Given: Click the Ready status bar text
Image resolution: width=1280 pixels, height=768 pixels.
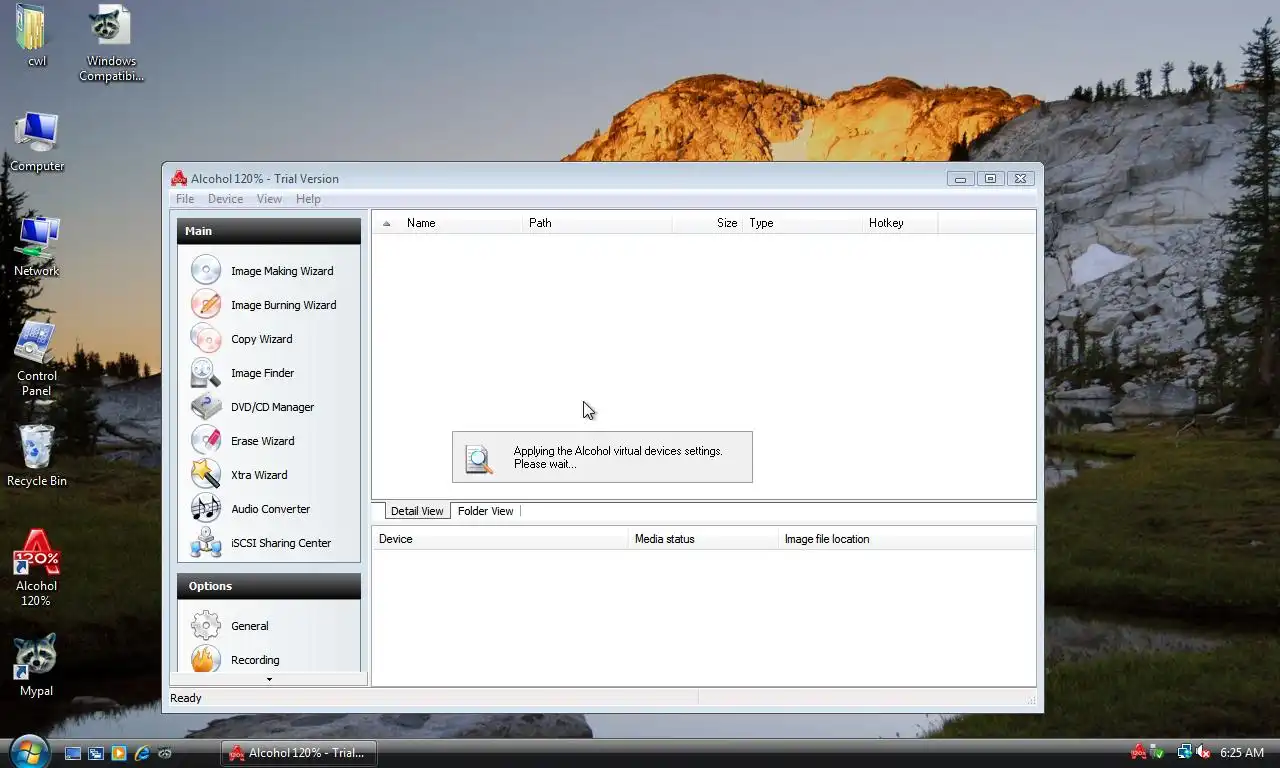Looking at the screenshot, I should pyautogui.click(x=186, y=698).
